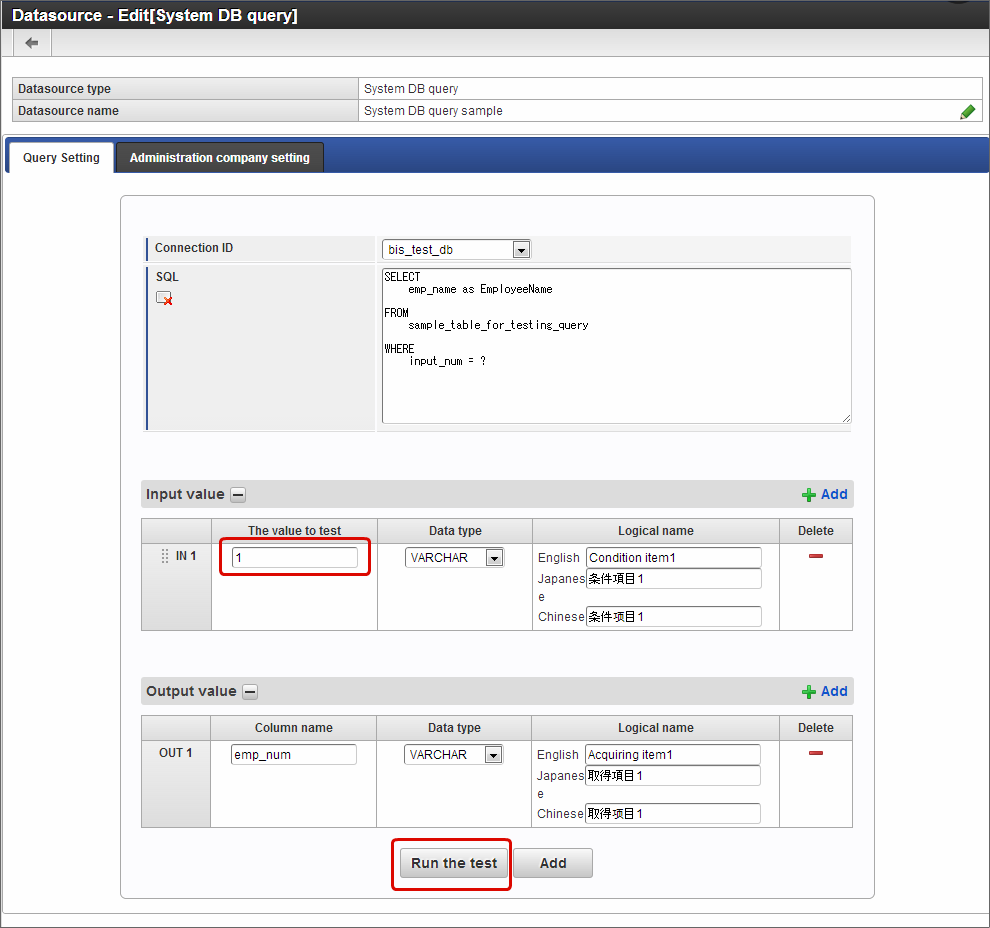
Task: Edit the Japanese logical name for IN 1
Action: click(x=674, y=578)
